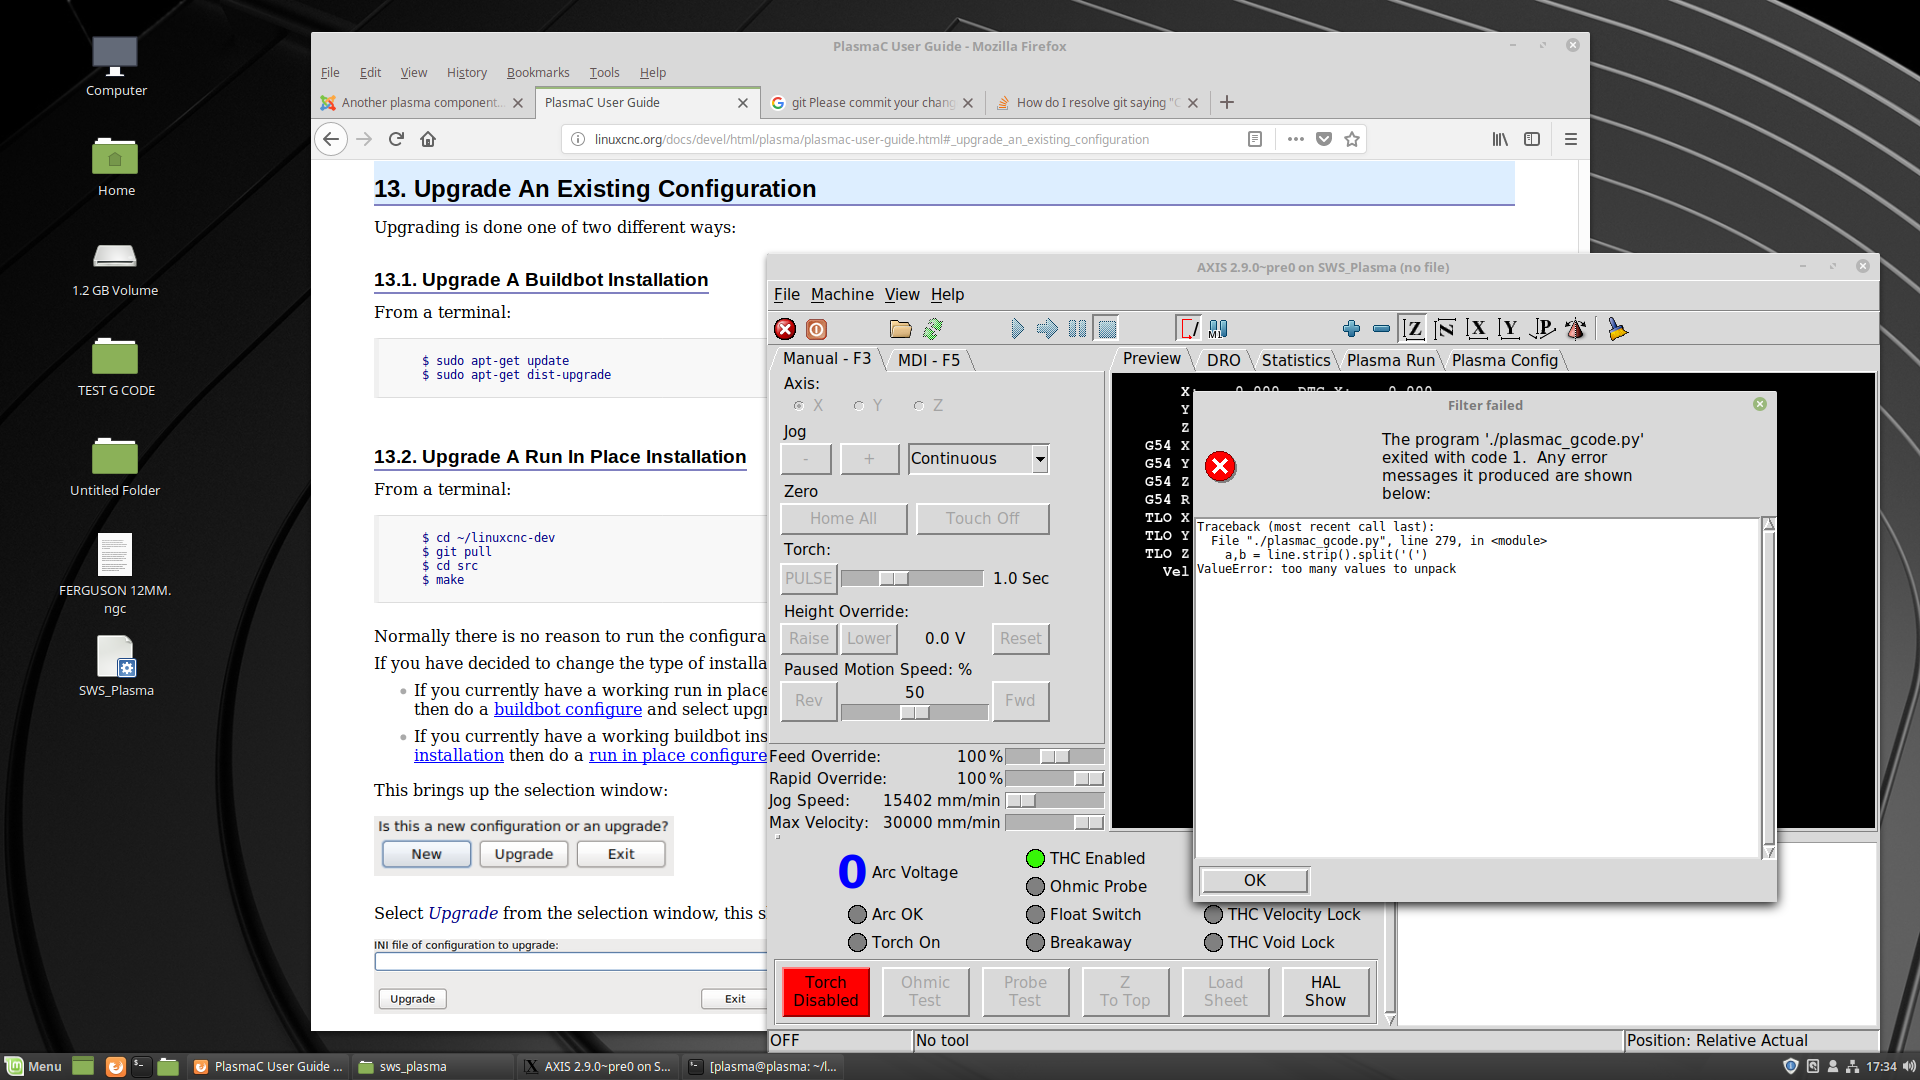The width and height of the screenshot is (1920, 1080).
Task: Open the AXIS File menu
Action: 787,294
